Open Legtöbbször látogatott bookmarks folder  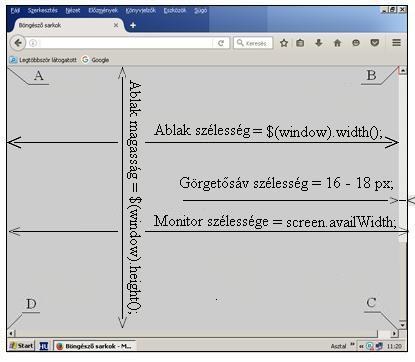[43, 60]
